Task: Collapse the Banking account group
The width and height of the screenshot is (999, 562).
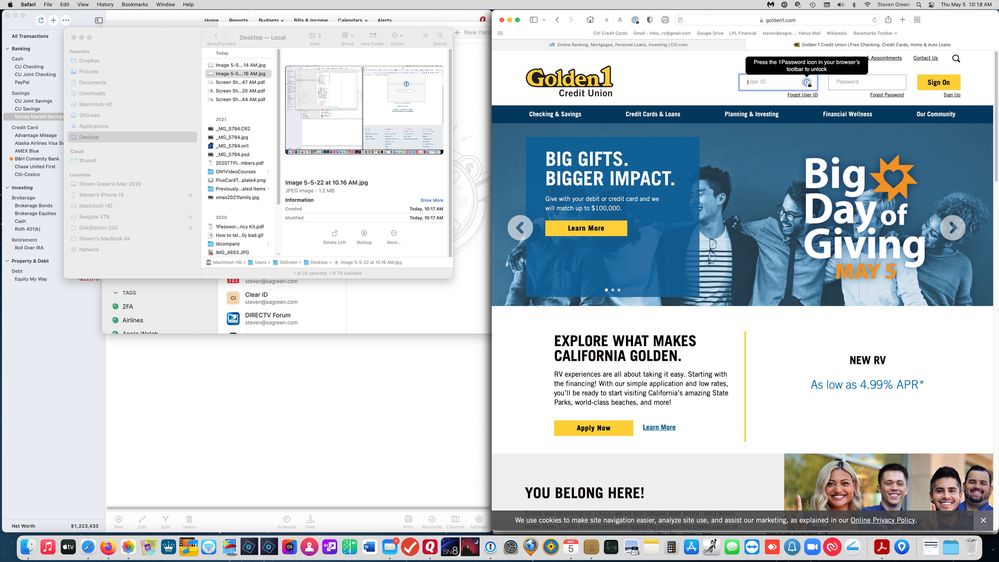Action: pos(7,48)
